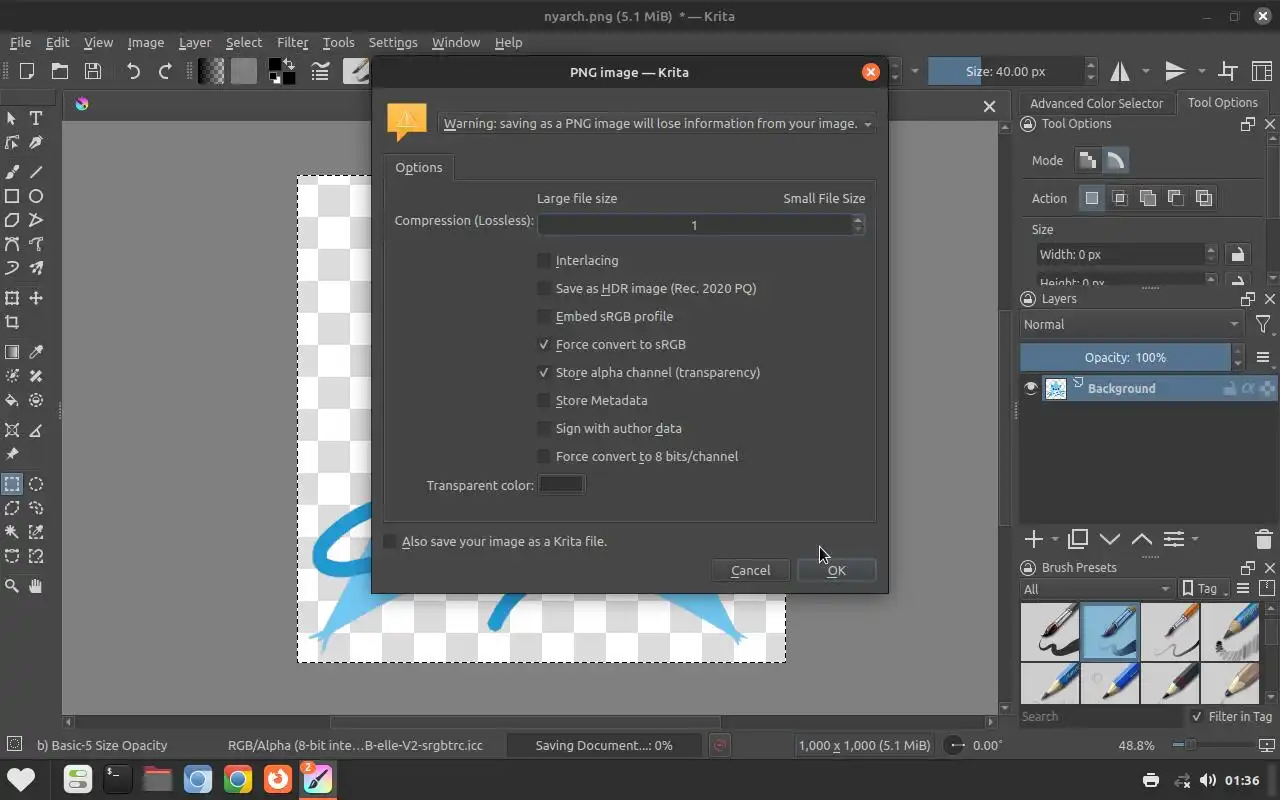This screenshot has height=800, width=1280.
Task: Select the Zoom tool
Action: pos(12,586)
